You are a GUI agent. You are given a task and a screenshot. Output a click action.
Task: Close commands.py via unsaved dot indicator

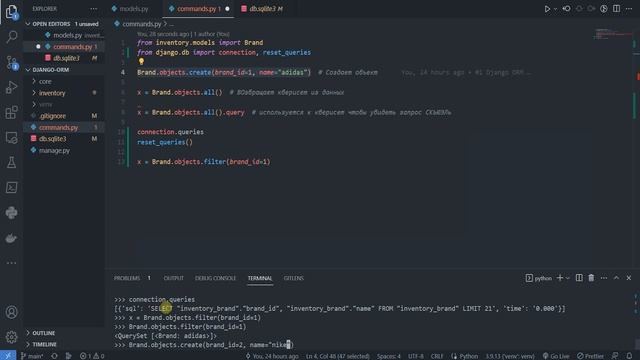[x=227, y=9]
